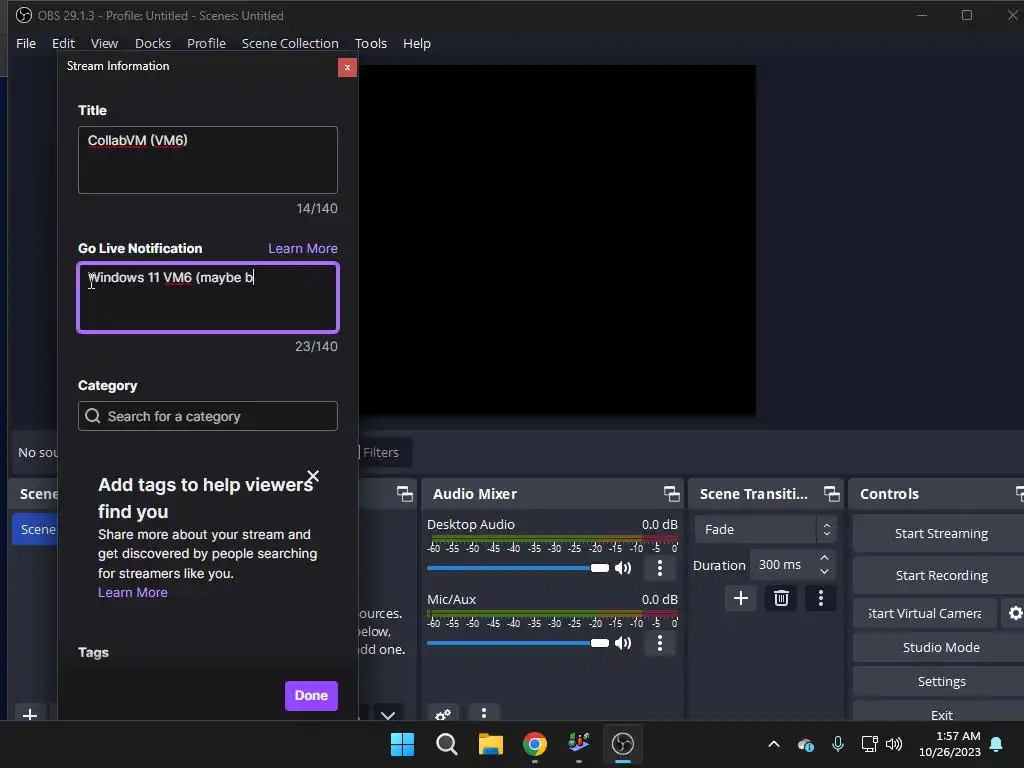Open Windows Search on taskbar
This screenshot has height=768, width=1024.
pos(447,744)
